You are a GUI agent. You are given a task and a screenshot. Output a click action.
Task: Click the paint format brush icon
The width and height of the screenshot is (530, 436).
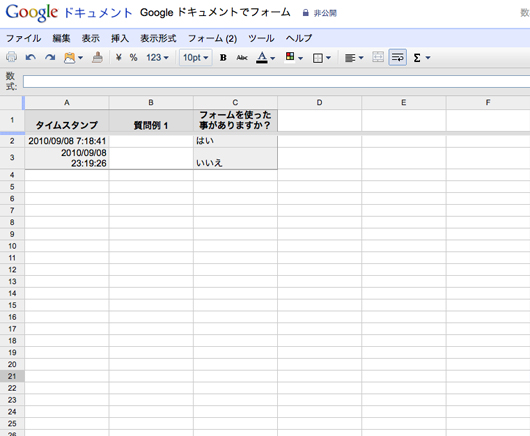click(x=97, y=57)
